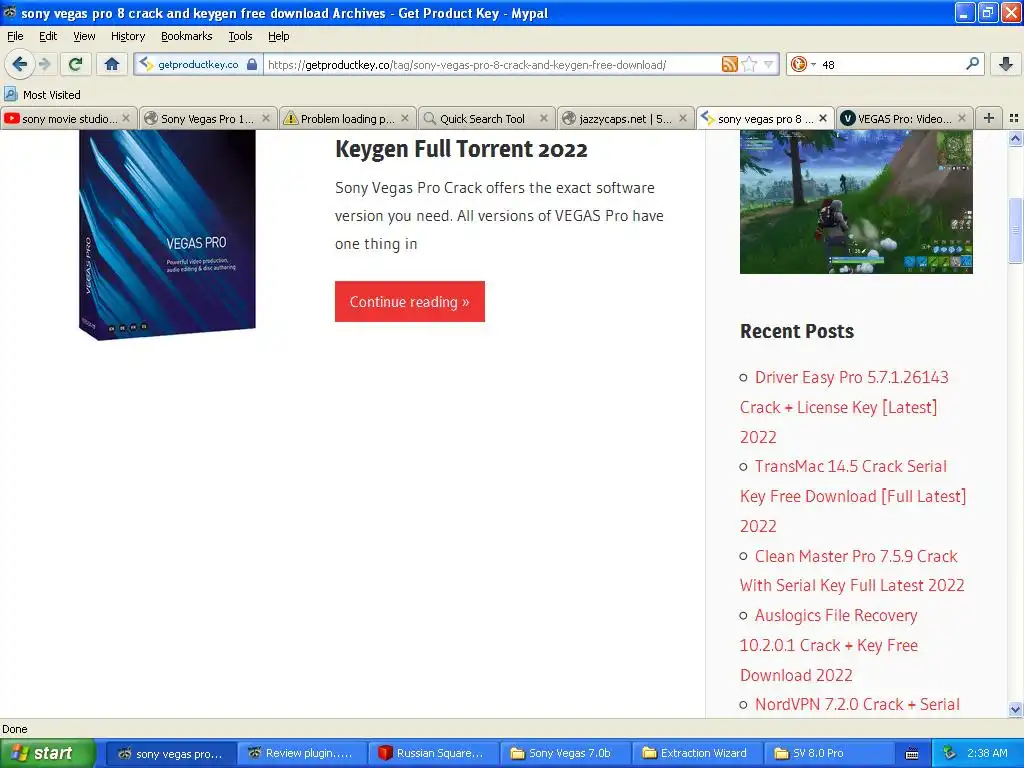Reload the page with Refresh icon
The width and height of the screenshot is (1024, 768).
pos(75,64)
